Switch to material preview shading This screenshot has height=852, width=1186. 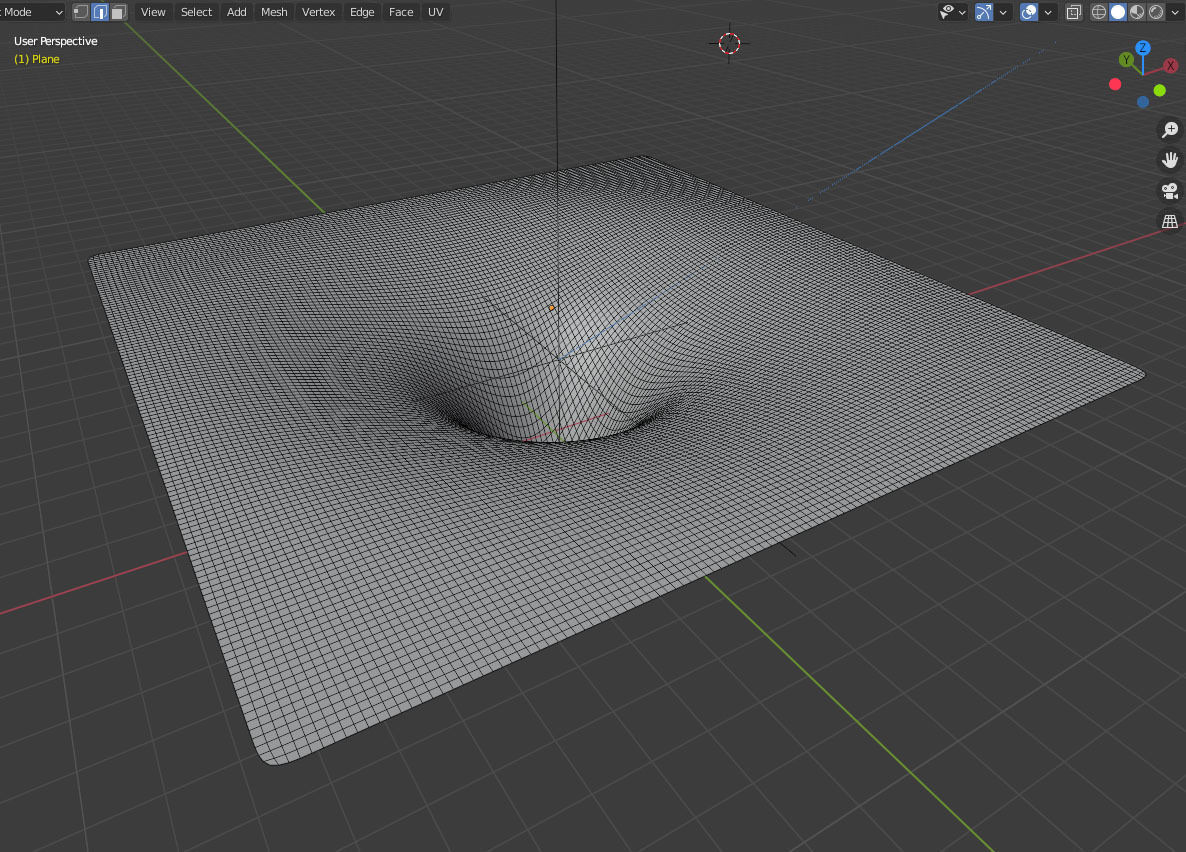click(1137, 12)
